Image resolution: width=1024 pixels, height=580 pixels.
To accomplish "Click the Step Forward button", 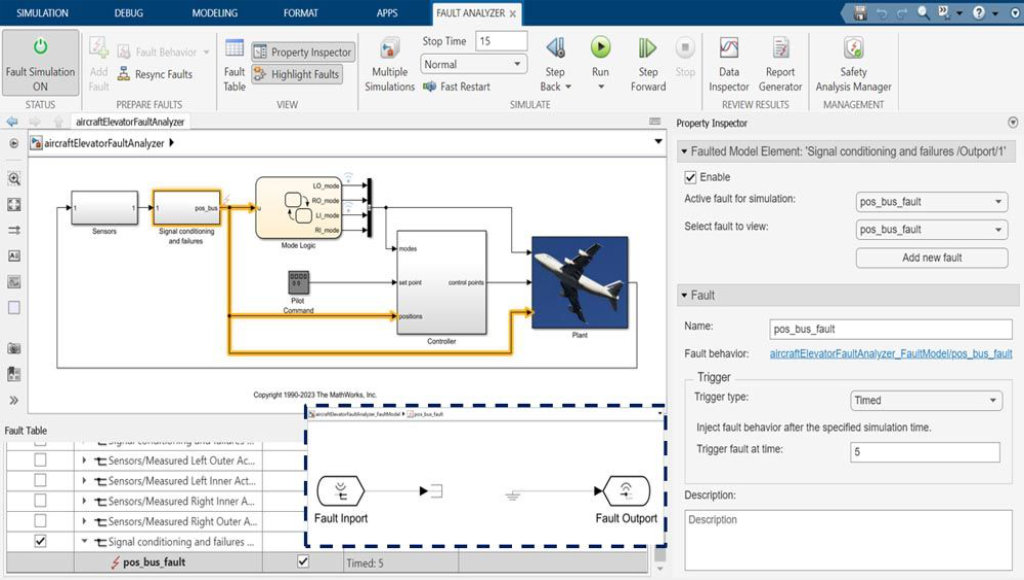I will 648,65.
